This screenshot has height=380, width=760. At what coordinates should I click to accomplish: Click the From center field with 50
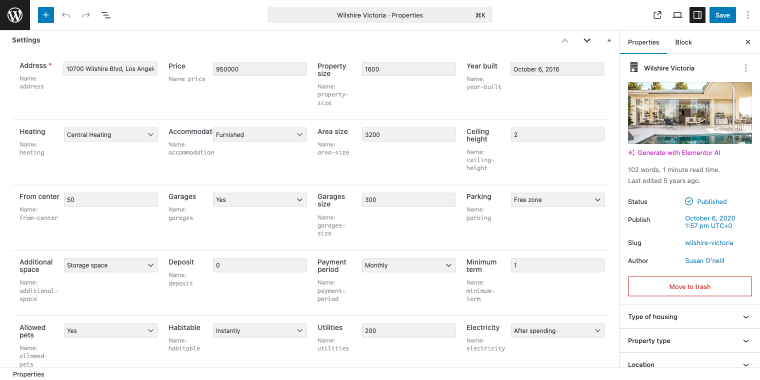pyautogui.click(x=111, y=200)
